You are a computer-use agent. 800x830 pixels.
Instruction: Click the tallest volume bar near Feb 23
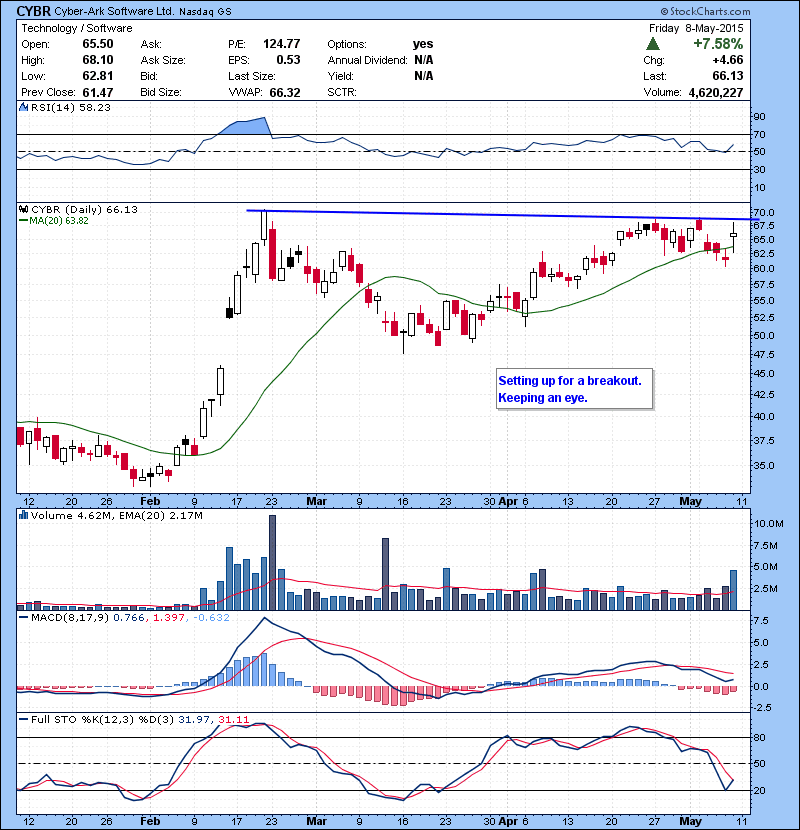coord(273,563)
